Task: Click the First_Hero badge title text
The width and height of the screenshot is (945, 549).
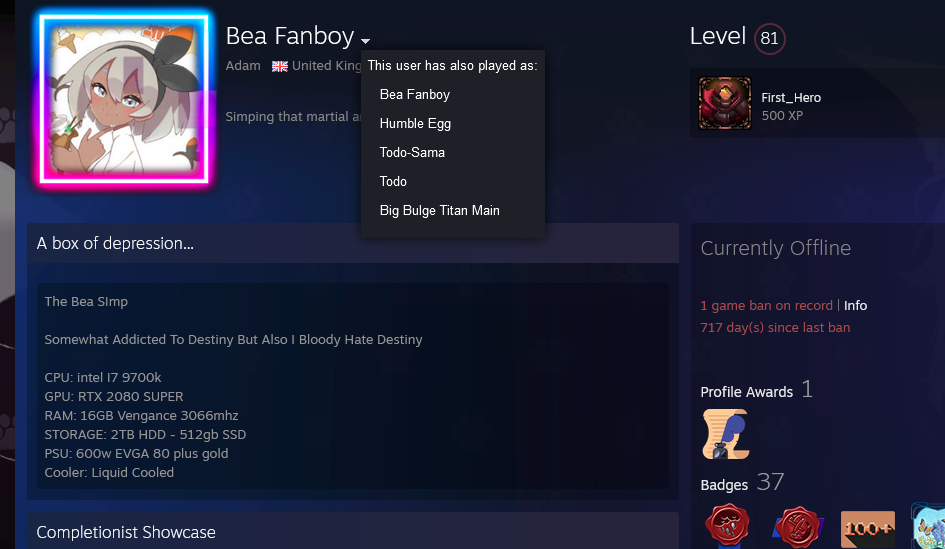Action: pos(791,98)
